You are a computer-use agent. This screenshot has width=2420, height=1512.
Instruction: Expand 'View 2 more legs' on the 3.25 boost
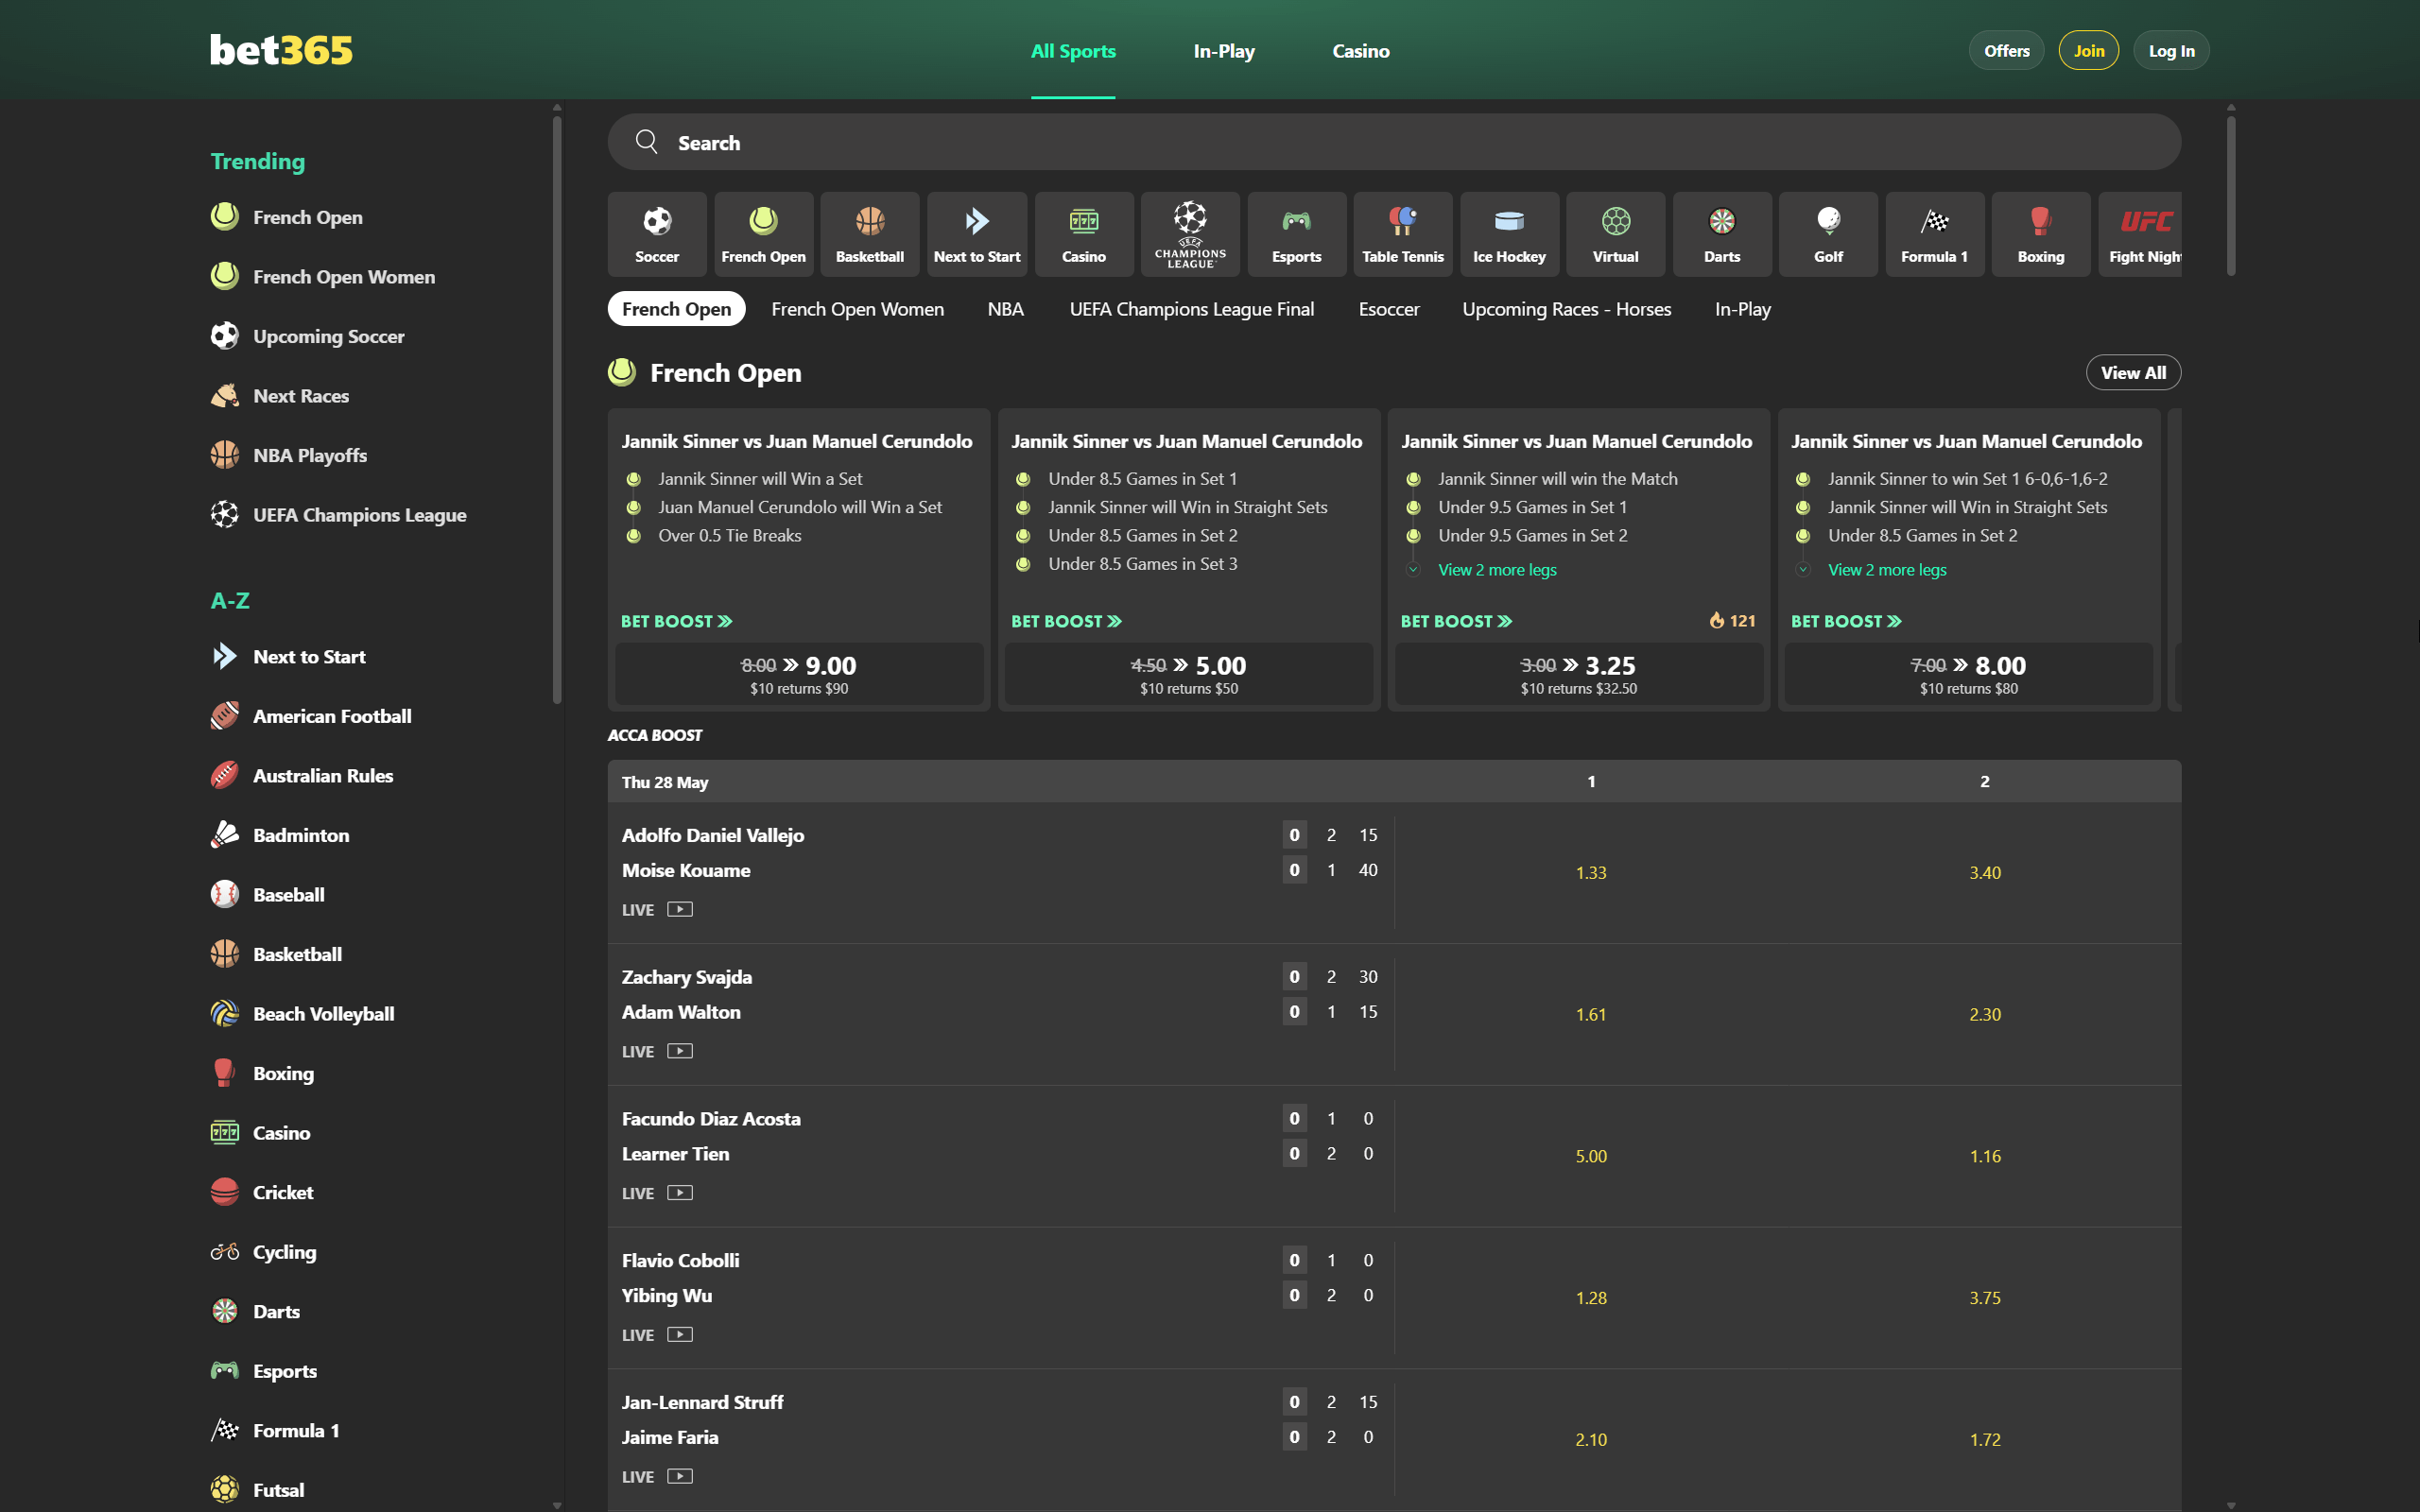(1497, 570)
